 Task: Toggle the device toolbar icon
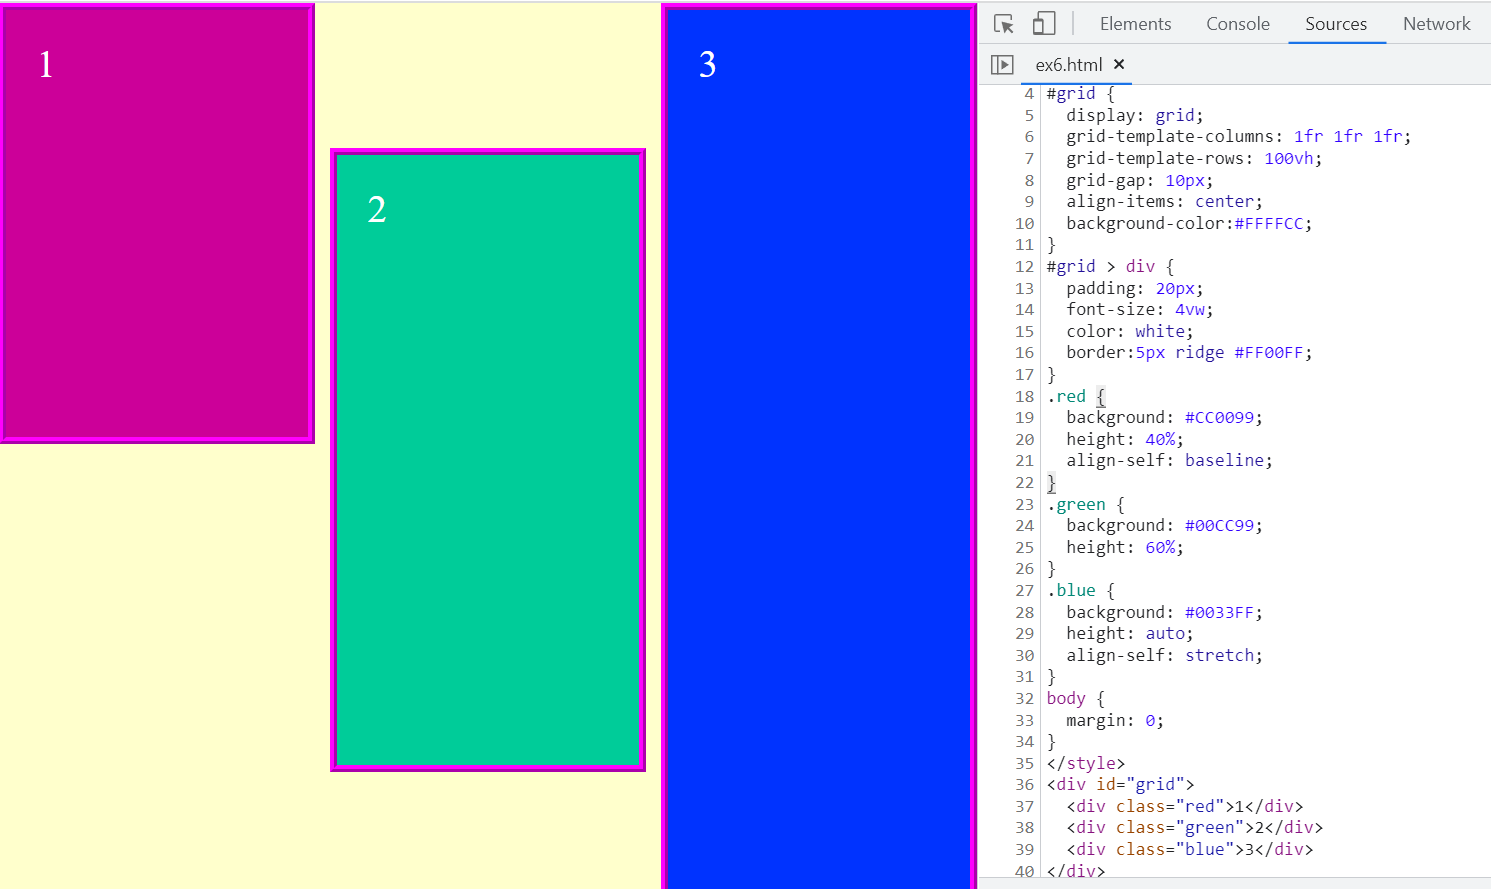point(1044,24)
